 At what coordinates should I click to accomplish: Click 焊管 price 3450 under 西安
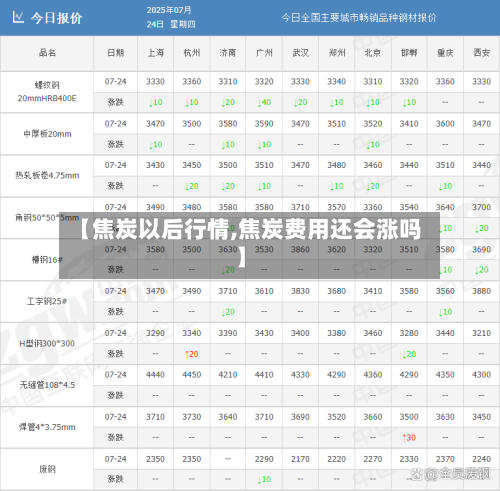(x=482, y=417)
